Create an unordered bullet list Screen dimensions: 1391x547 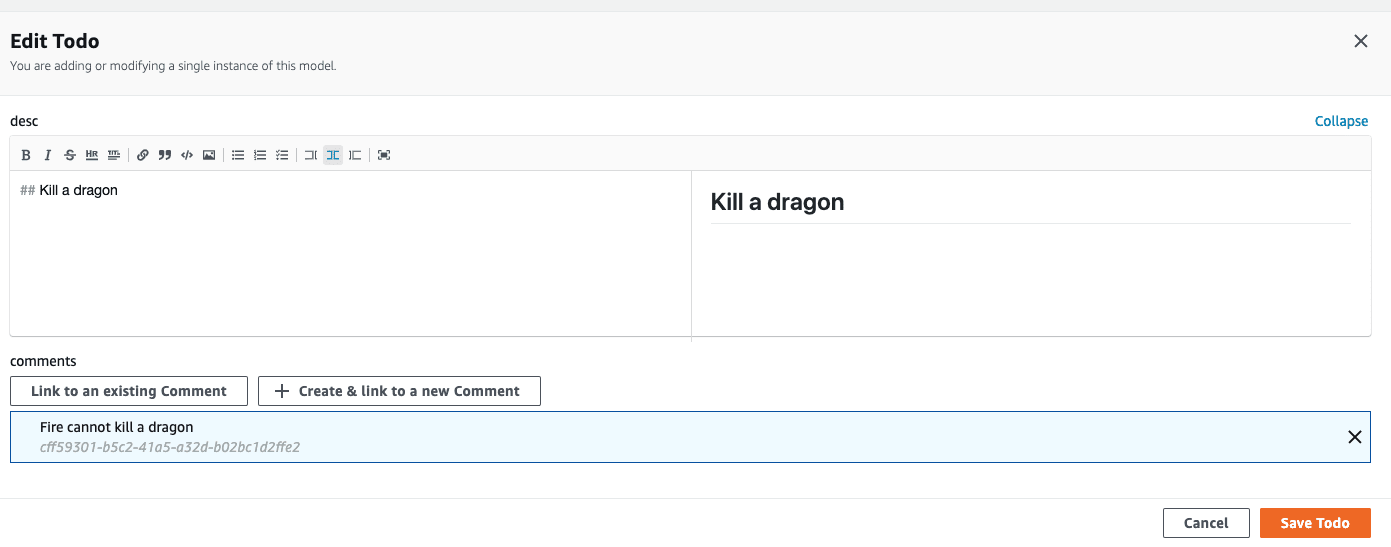tap(238, 155)
